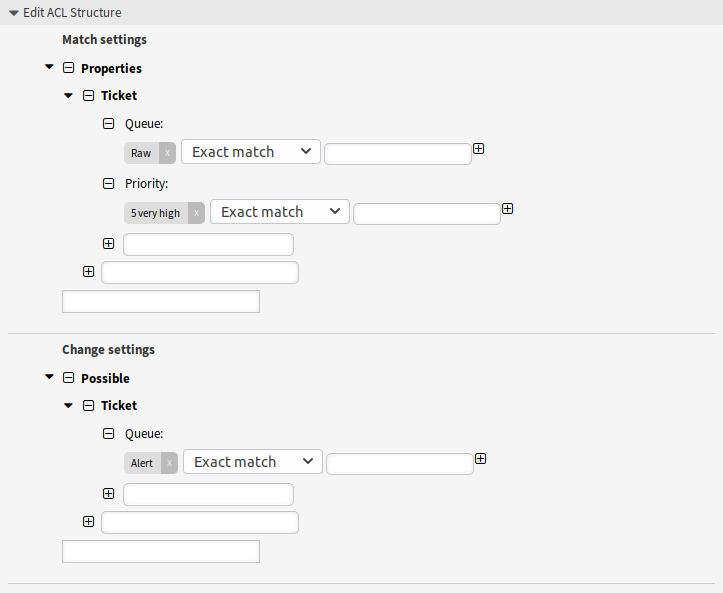This screenshot has width=723, height=593.
Task: Select the 5 very high tag label
Action: tap(155, 213)
